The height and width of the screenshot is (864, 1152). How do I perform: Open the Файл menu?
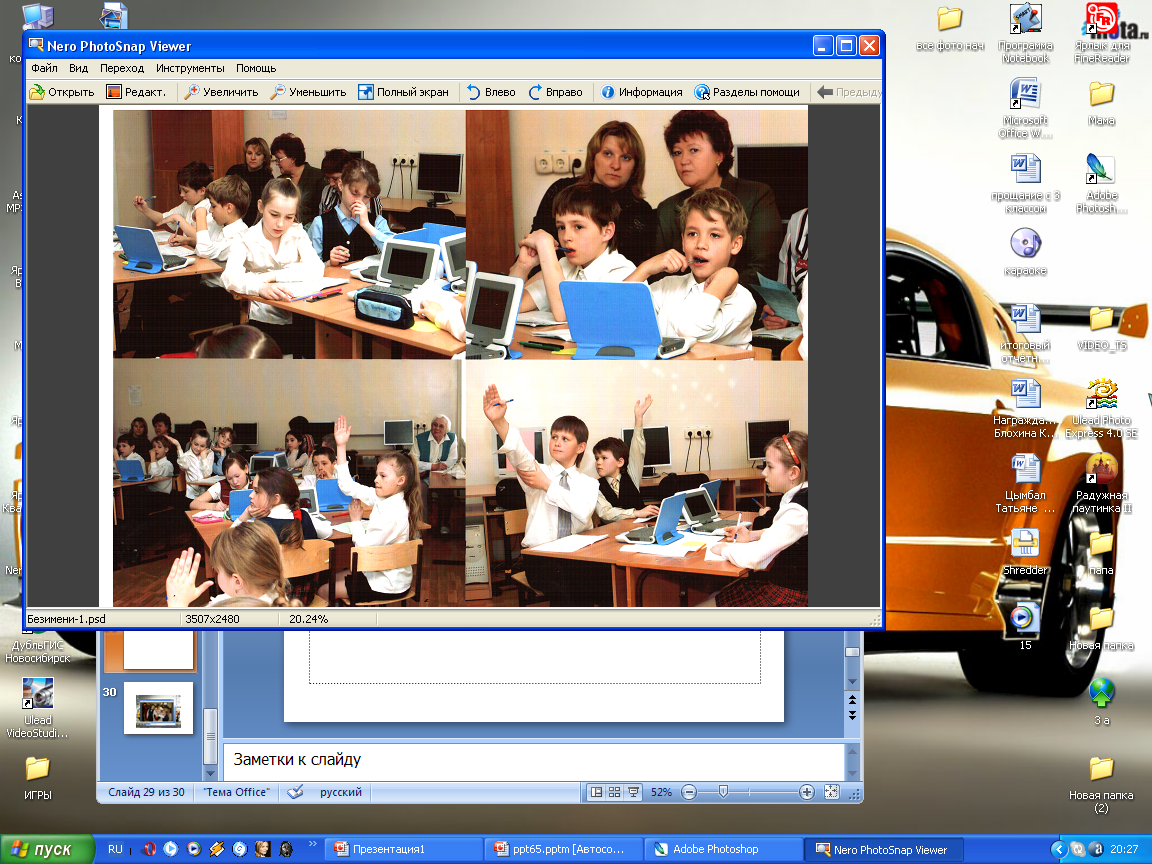coord(44,68)
